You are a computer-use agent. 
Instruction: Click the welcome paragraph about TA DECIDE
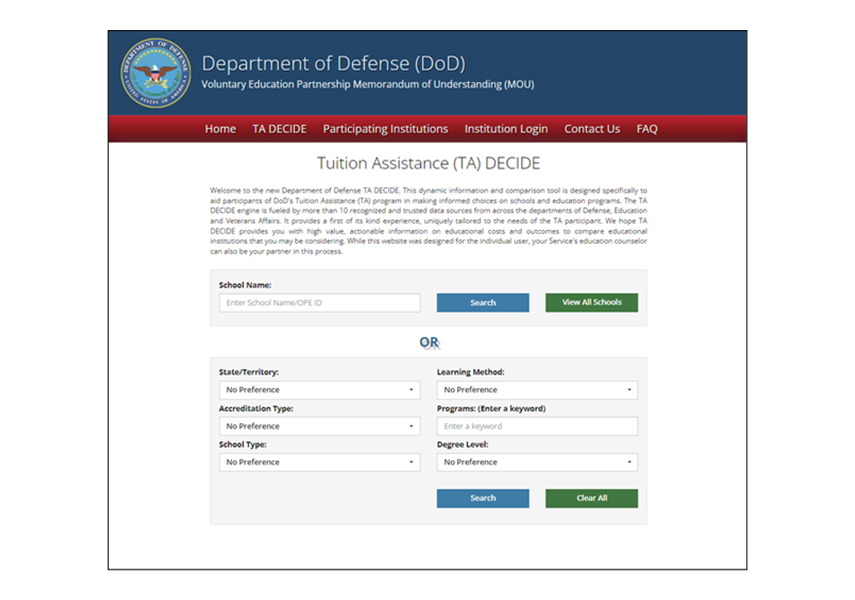tap(429, 221)
